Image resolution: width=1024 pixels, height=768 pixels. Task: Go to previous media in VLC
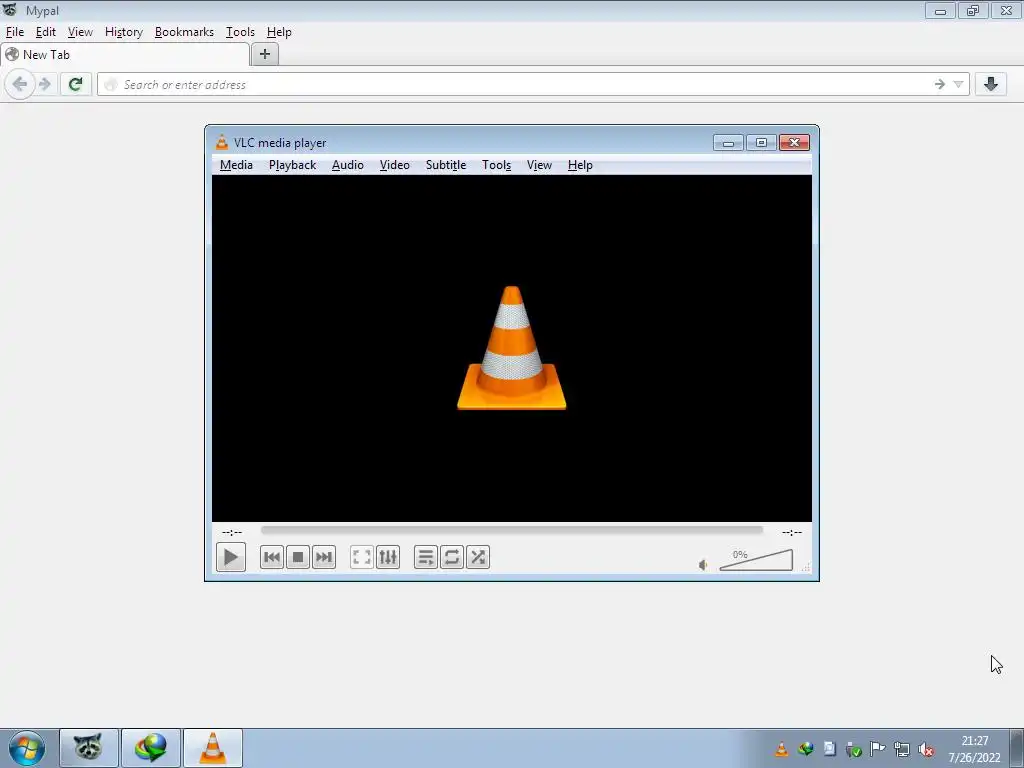(272, 557)
